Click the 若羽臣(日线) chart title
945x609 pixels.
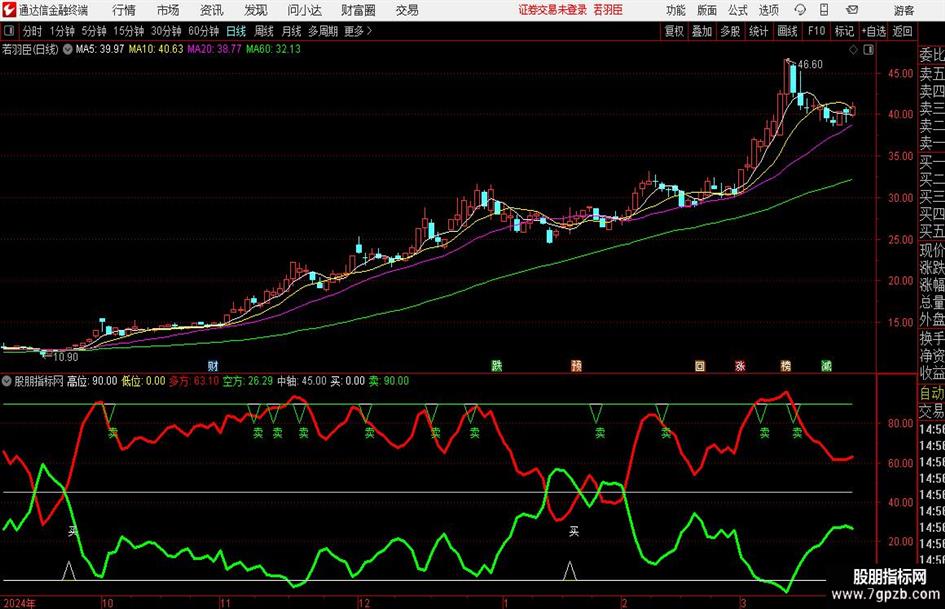(x=31, y=49)
